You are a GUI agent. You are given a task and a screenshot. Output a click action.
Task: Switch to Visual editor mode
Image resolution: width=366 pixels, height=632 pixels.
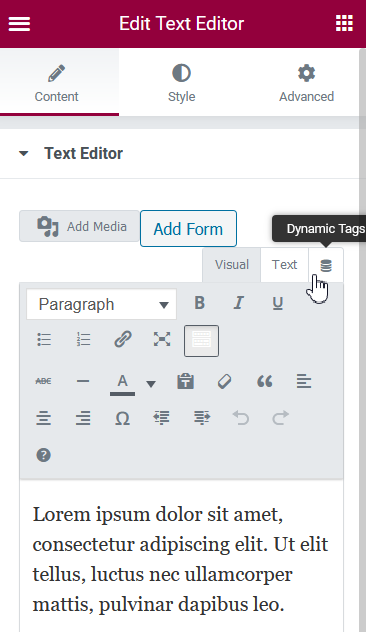[x=231, y=265]
